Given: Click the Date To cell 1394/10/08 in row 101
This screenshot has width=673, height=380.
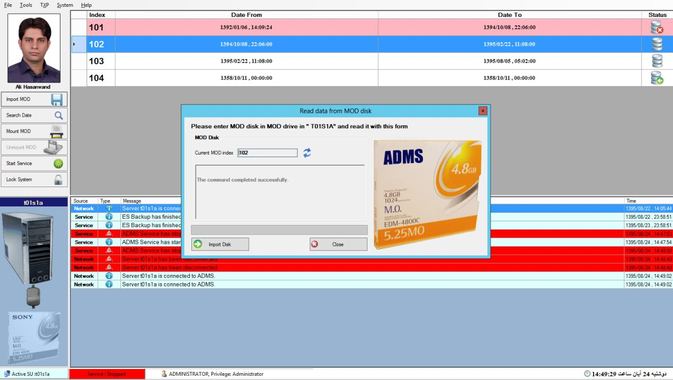Looking at the screenshot, I should [509, 27].
